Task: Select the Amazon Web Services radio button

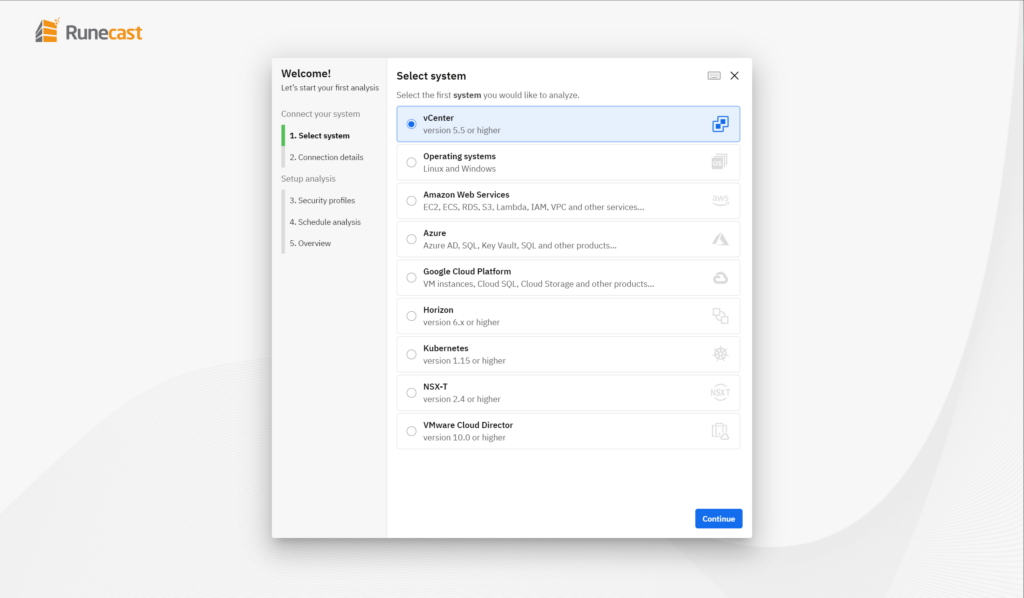Action: tap(411, 201)
